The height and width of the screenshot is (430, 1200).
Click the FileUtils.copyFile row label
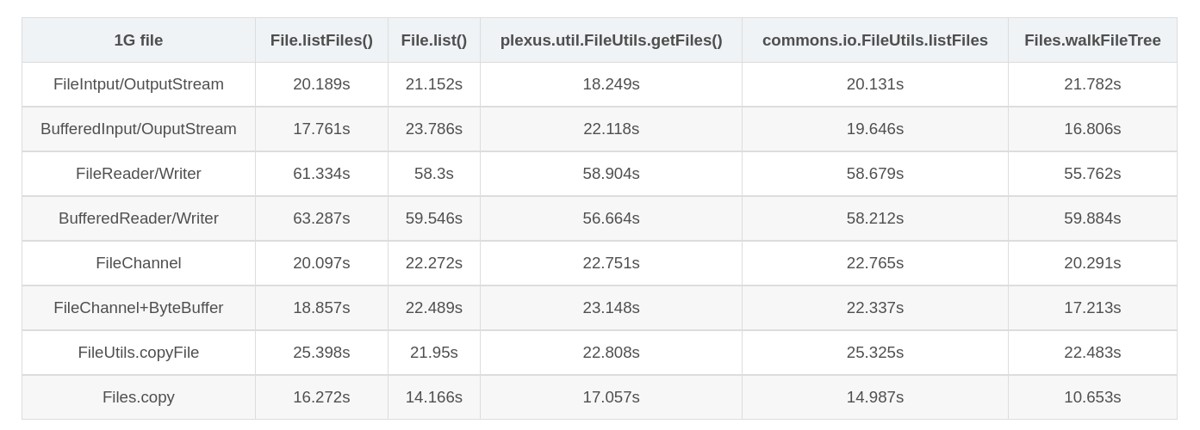pyautogui.click(x=138, y=352)
